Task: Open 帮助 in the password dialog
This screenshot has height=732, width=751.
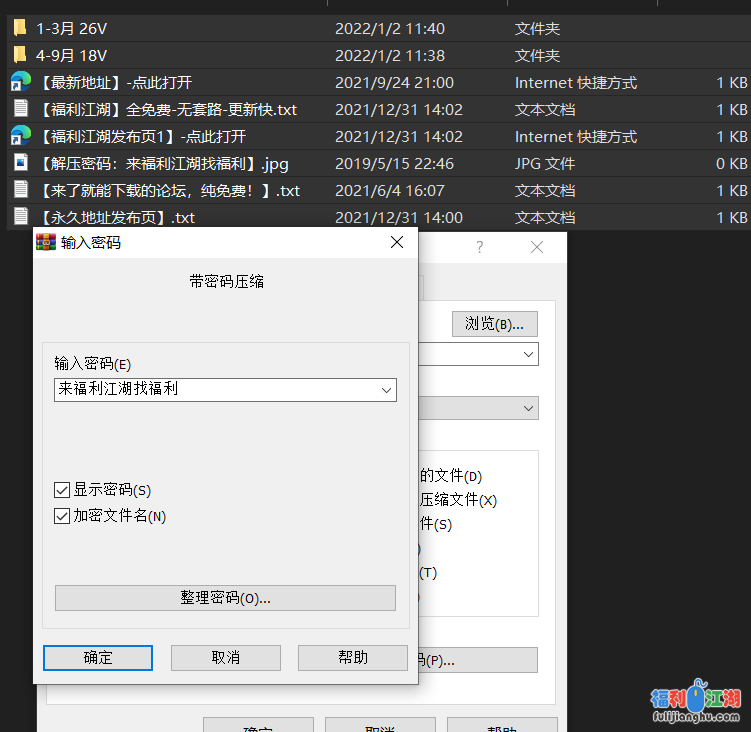Action: (353, 657)
